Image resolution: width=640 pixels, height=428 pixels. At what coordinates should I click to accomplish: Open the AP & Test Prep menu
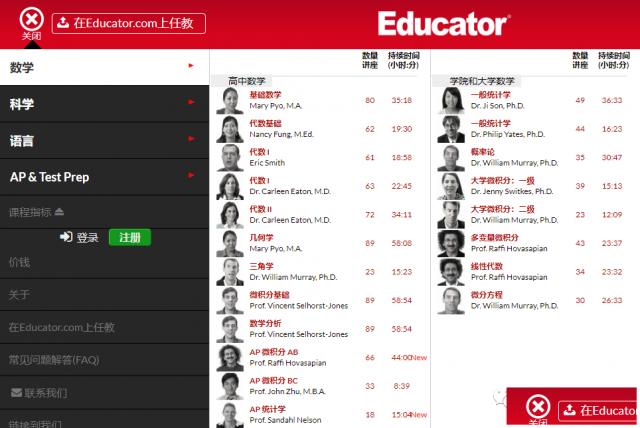click(x=104, y=177)
